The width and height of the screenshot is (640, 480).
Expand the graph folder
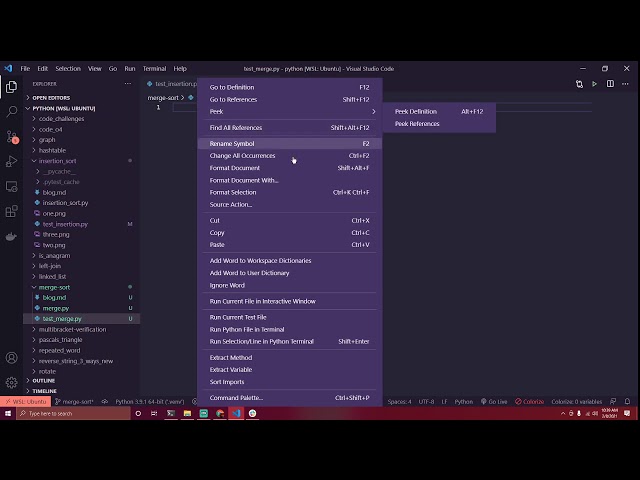click(47, 140)
